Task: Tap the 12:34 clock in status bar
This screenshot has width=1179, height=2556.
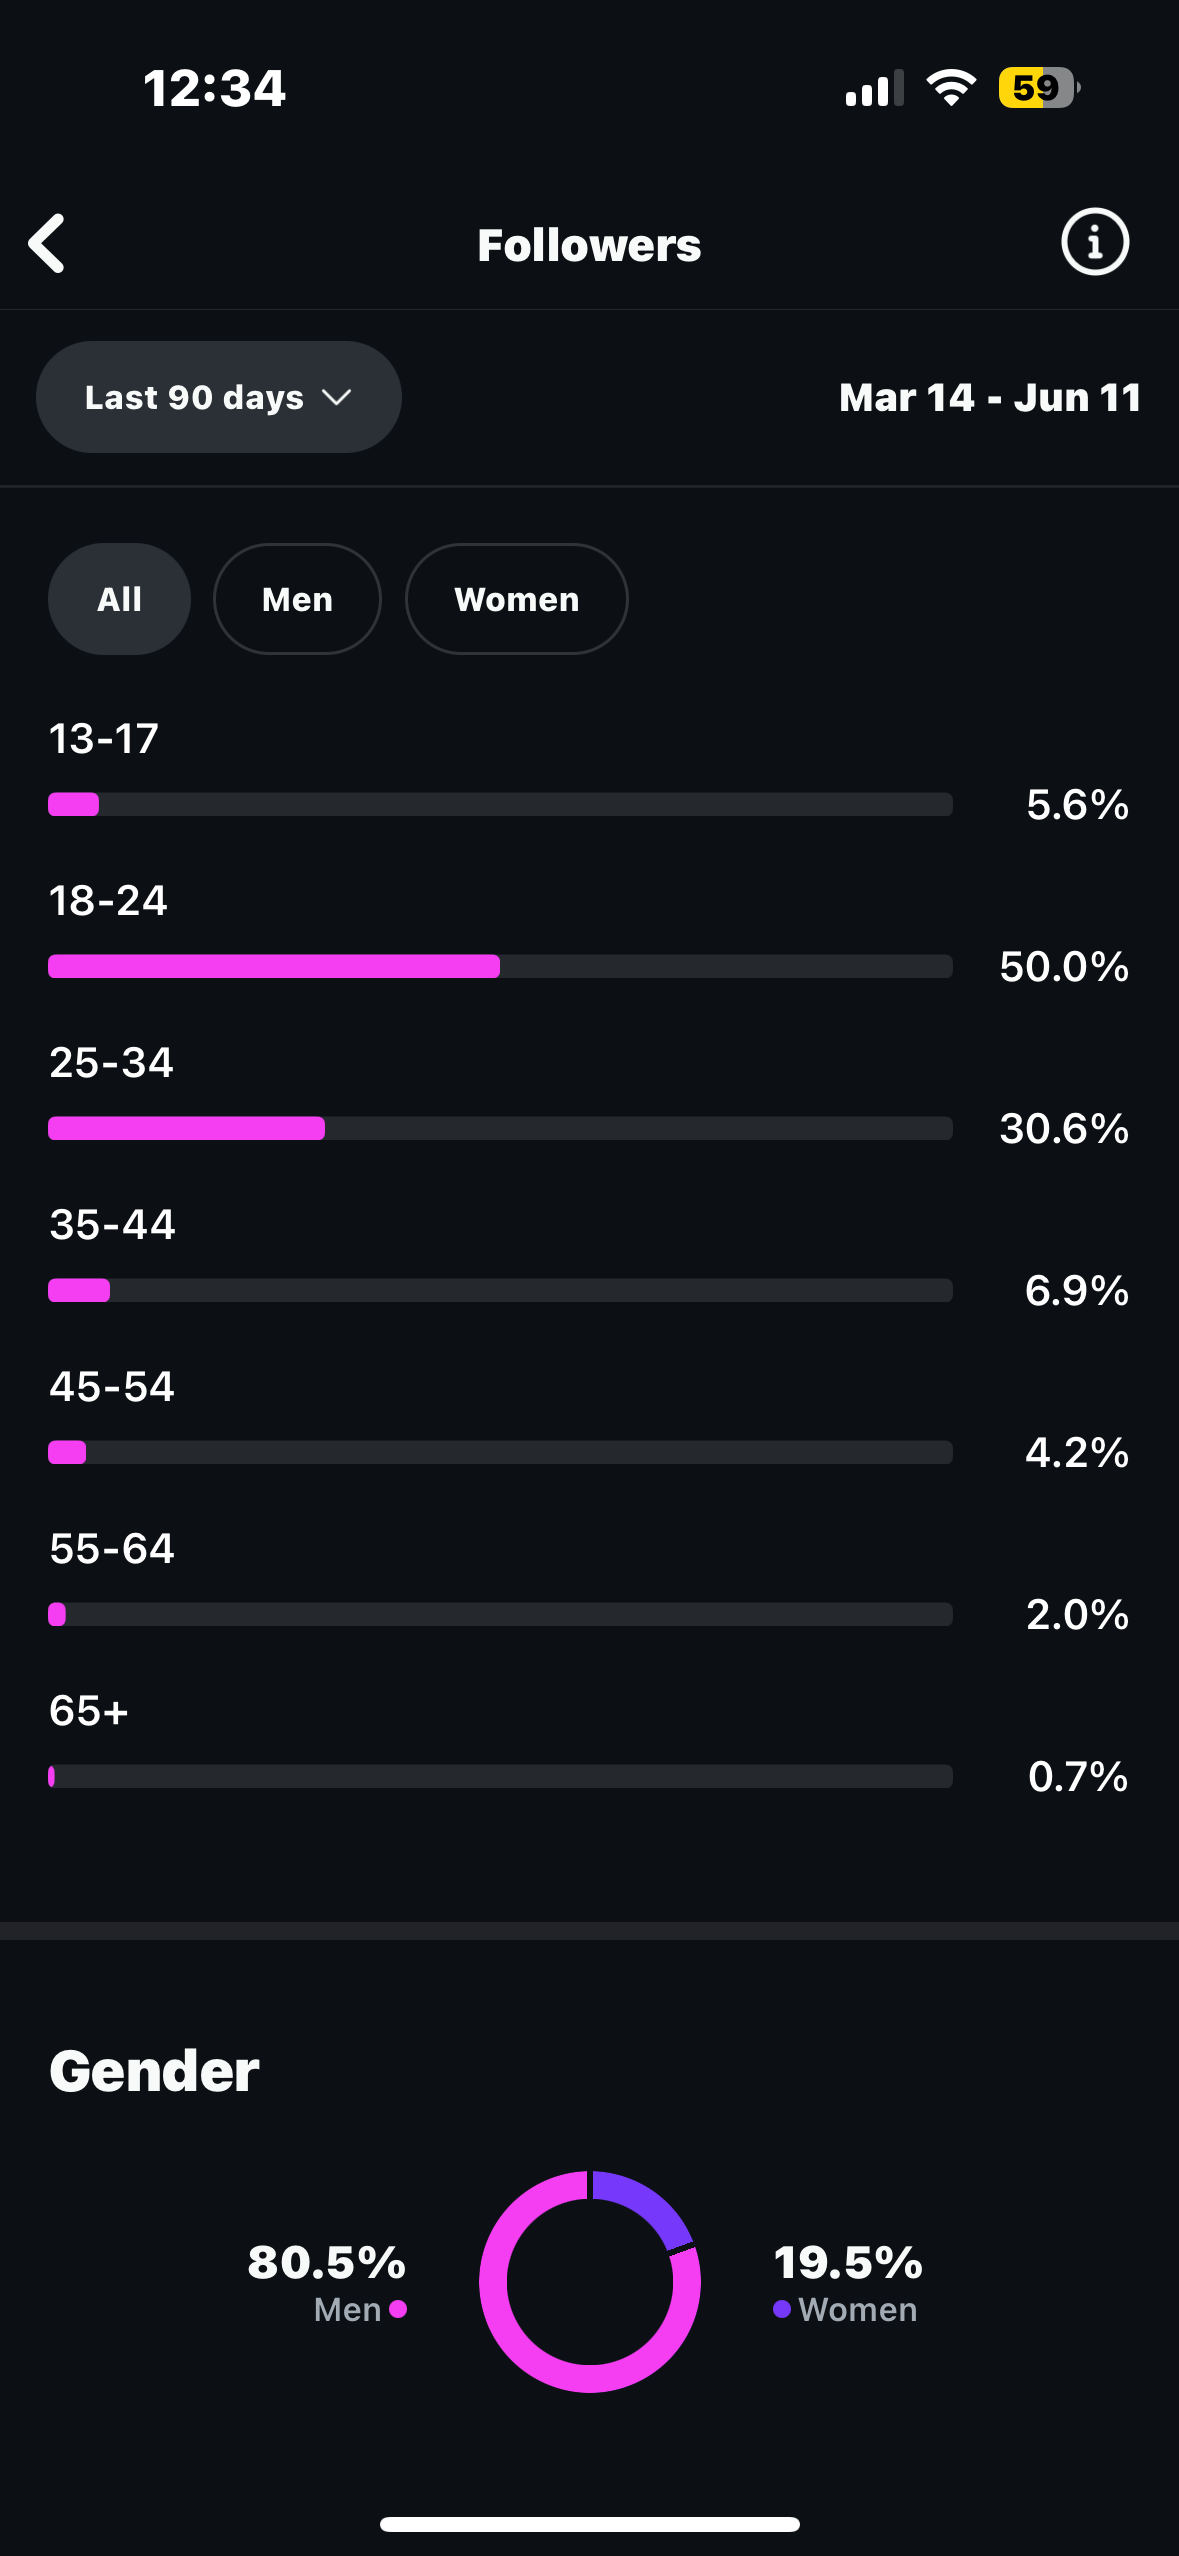Action: [214, 88]
